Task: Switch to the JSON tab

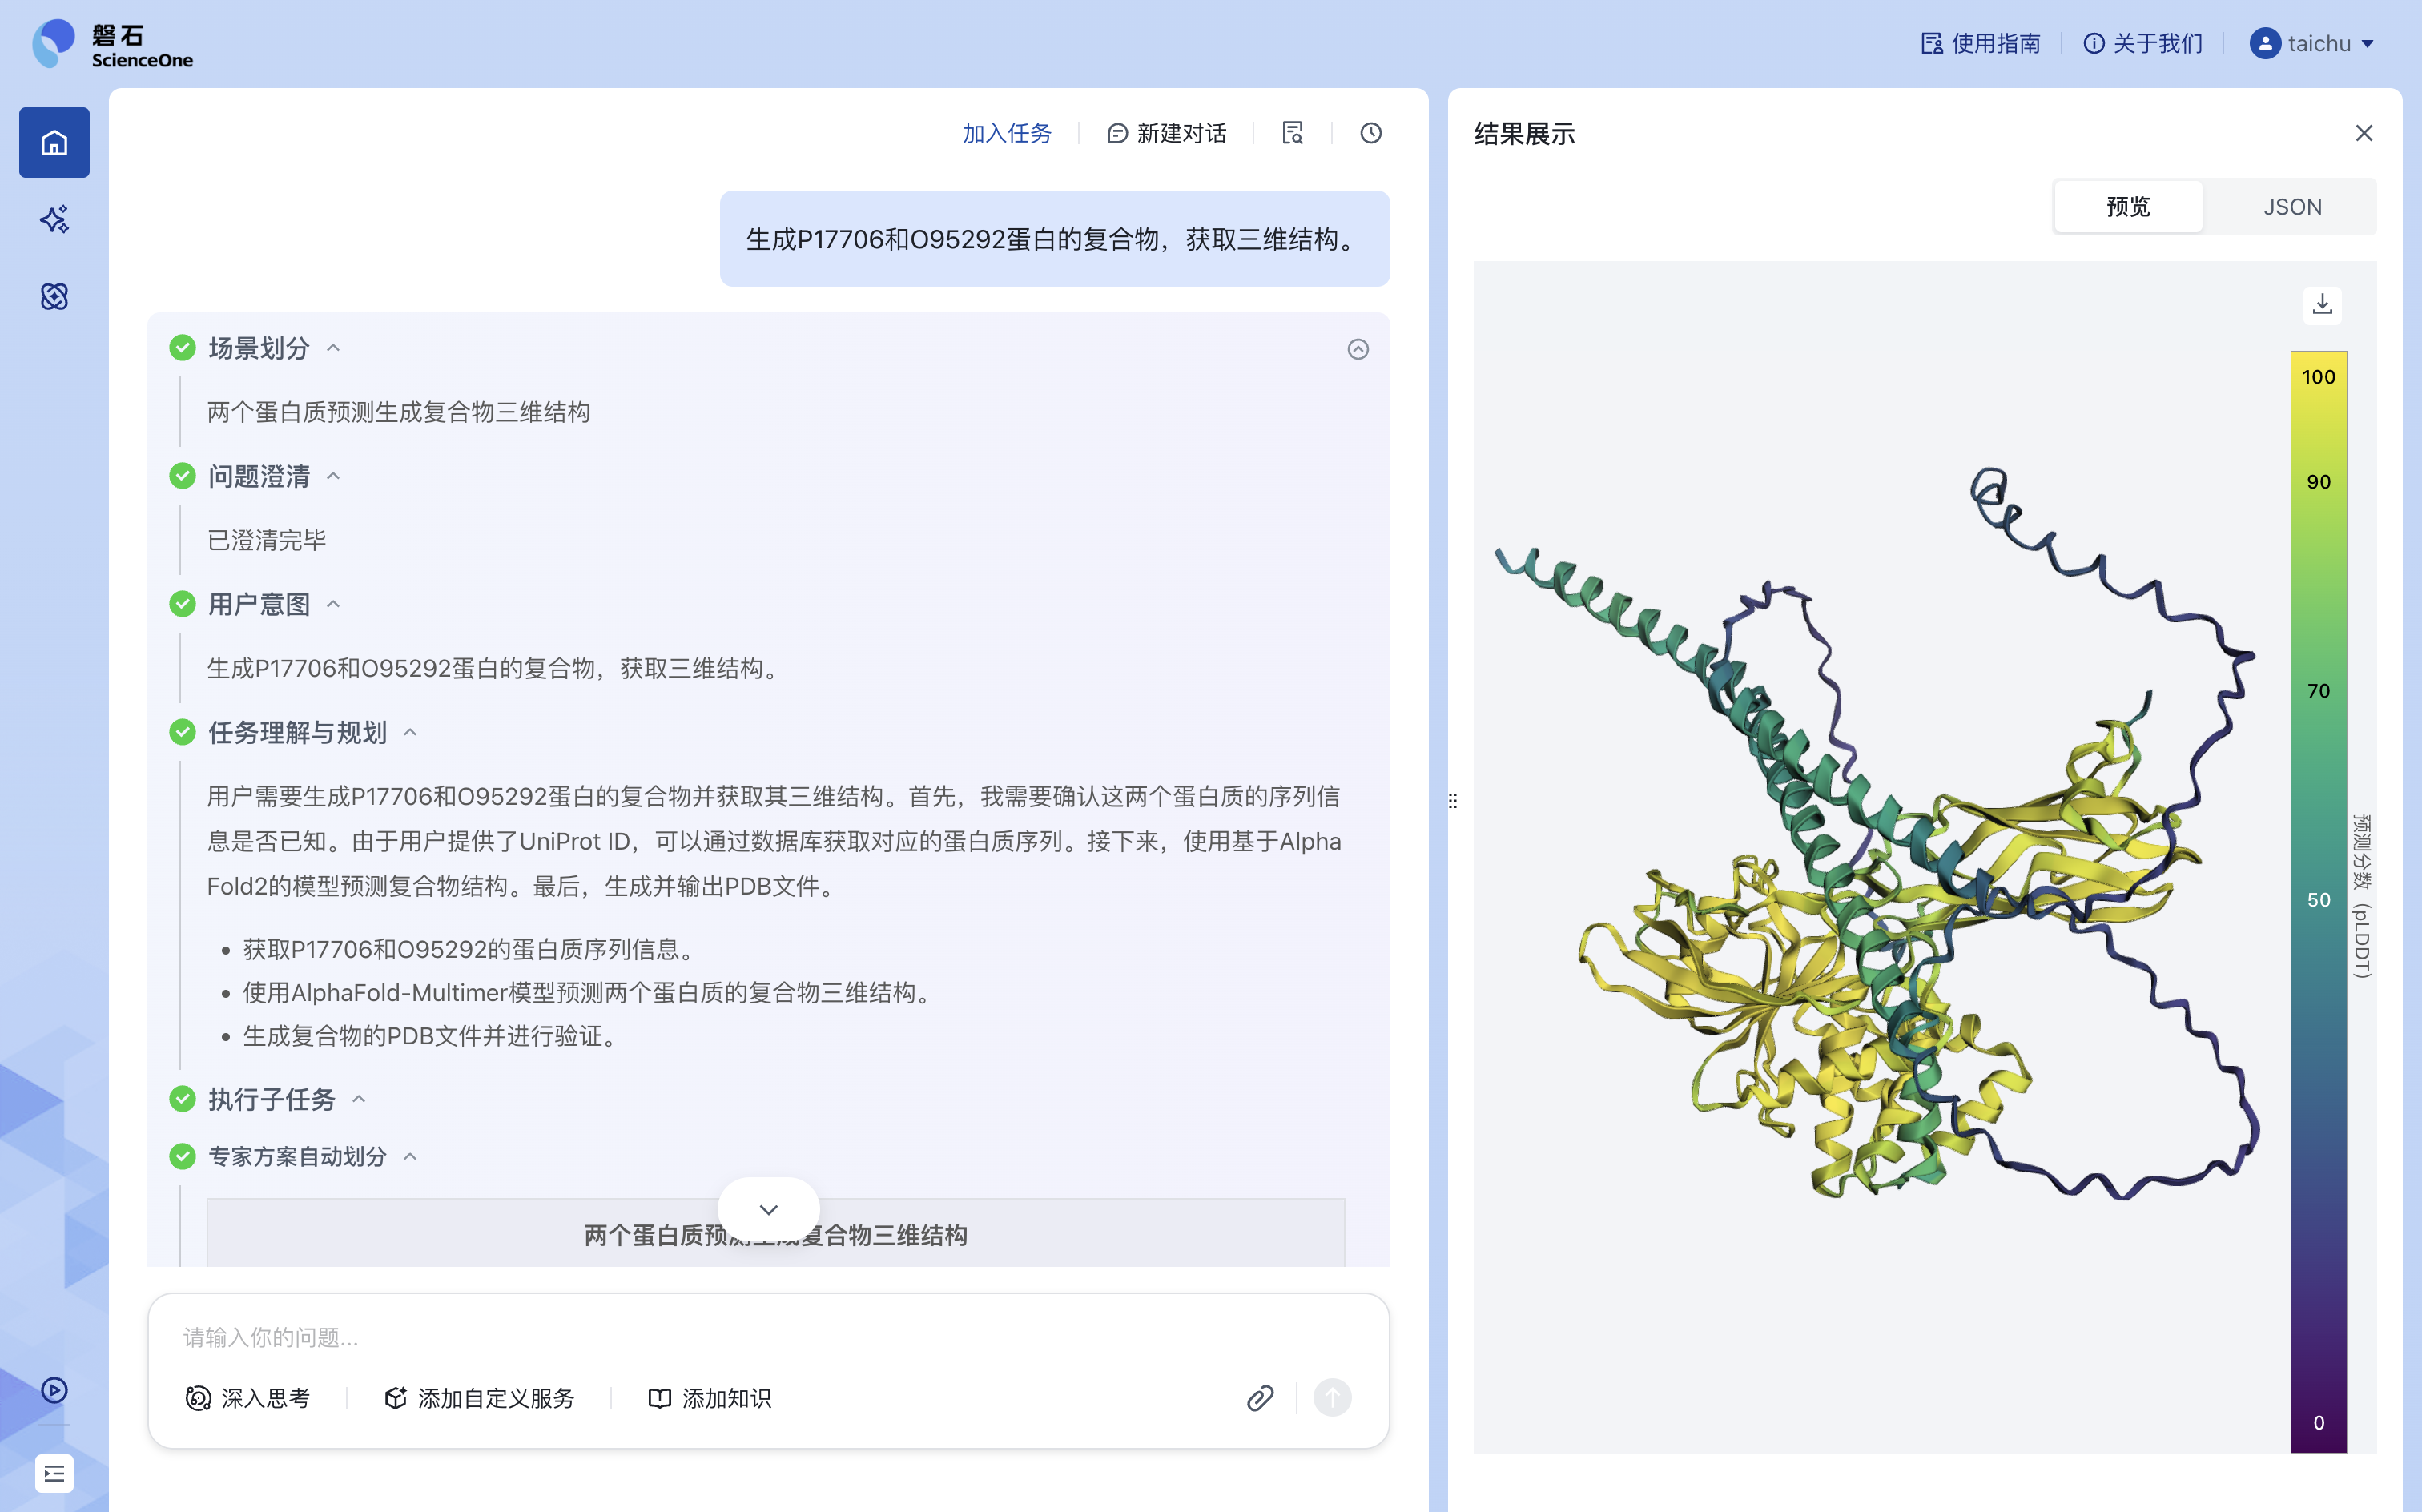Action: (x=2291, y=206)
